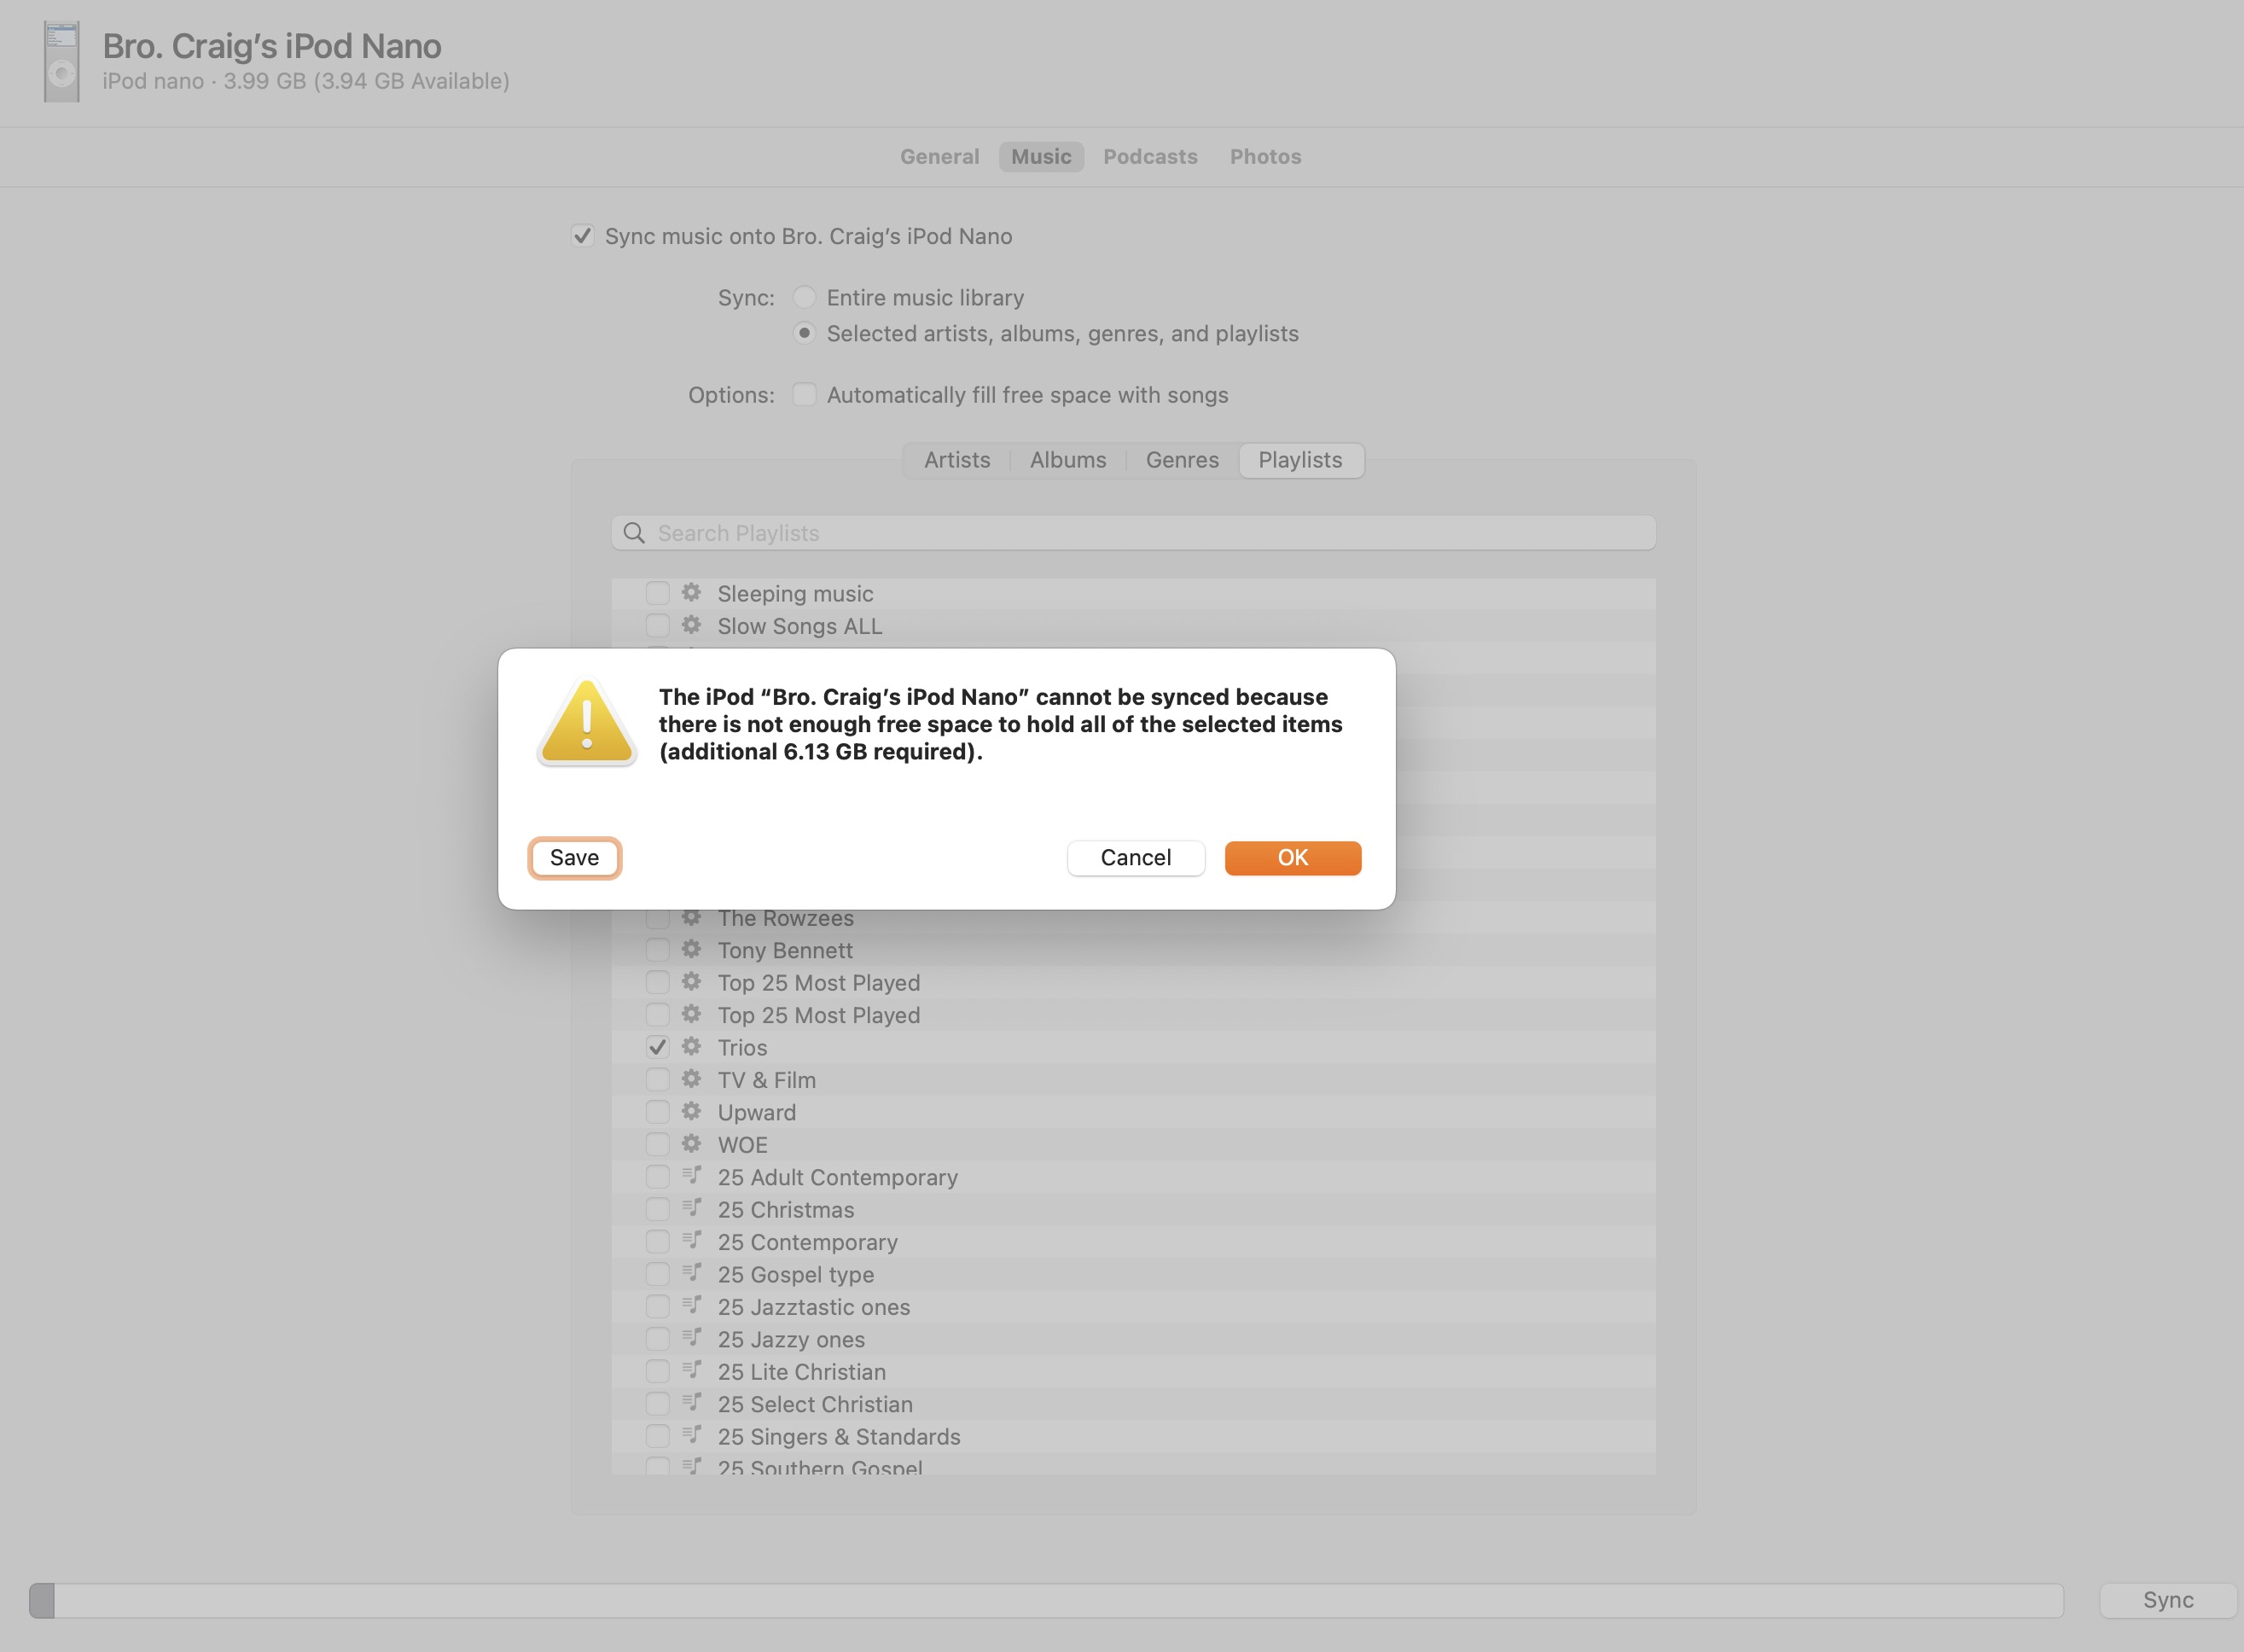The width and height of the screenshot is (2244, 1652).
Task: Enable Automatically fill free space with songs
Action: click(x=804, y=395)
